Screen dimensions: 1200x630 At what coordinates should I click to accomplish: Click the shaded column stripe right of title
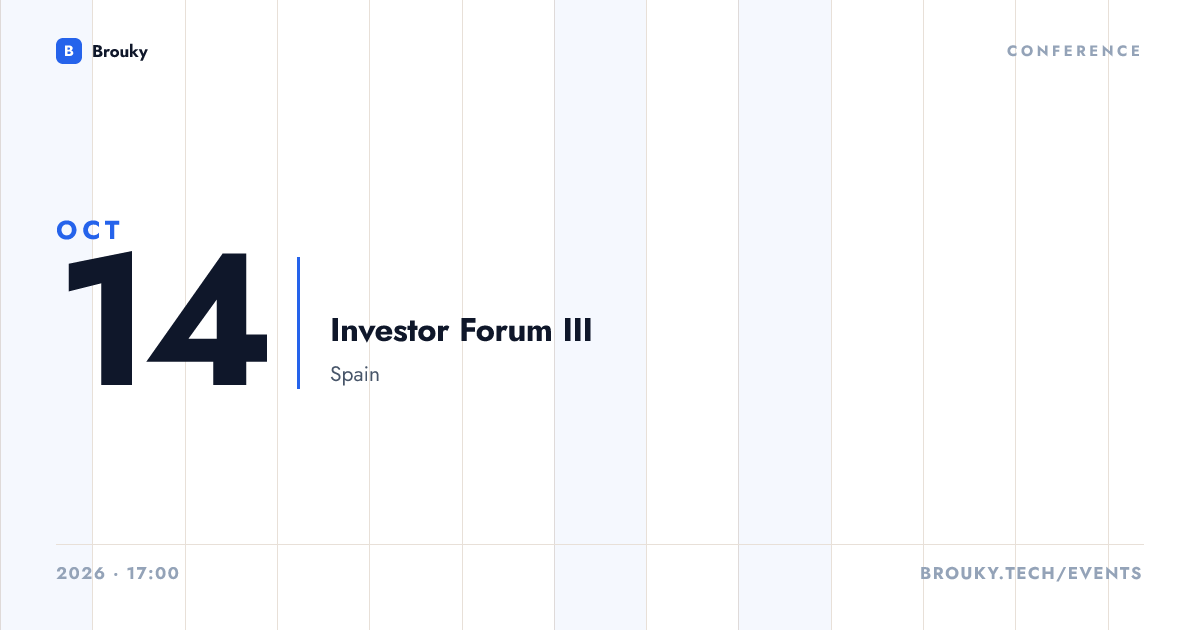(x=785, y=315)
